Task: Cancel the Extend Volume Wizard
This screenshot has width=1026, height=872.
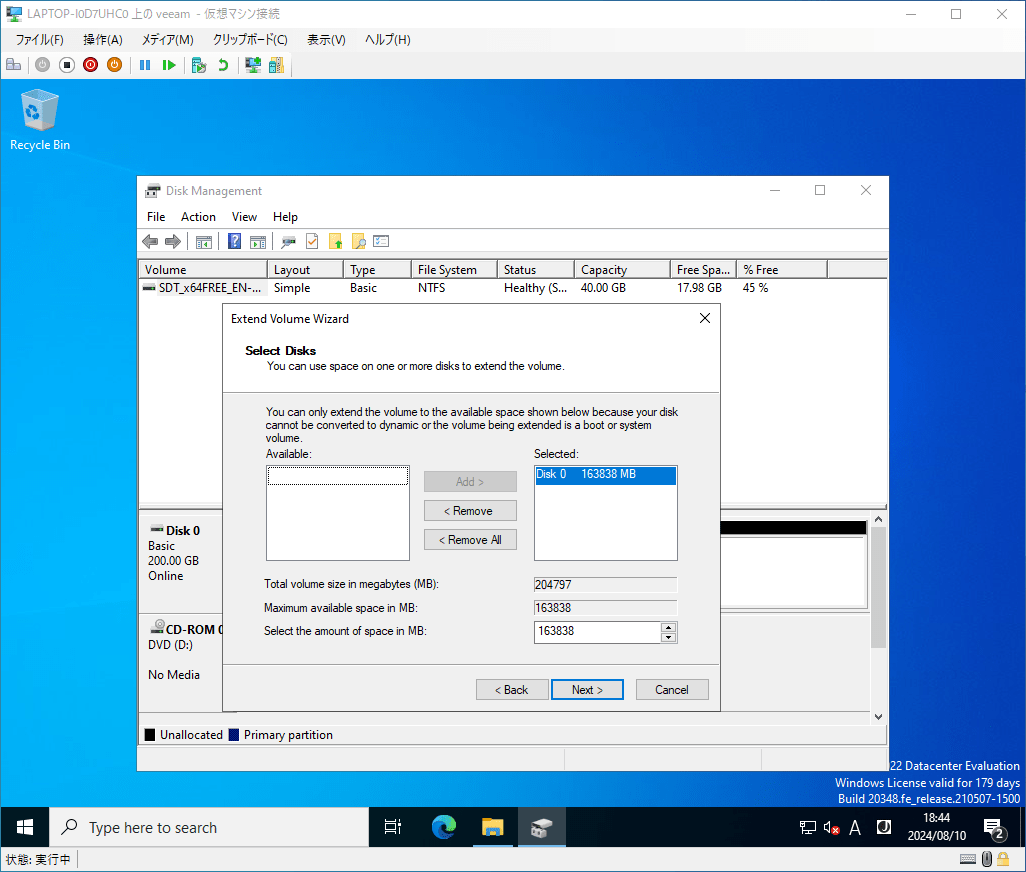Action: [x=672, y=689]
